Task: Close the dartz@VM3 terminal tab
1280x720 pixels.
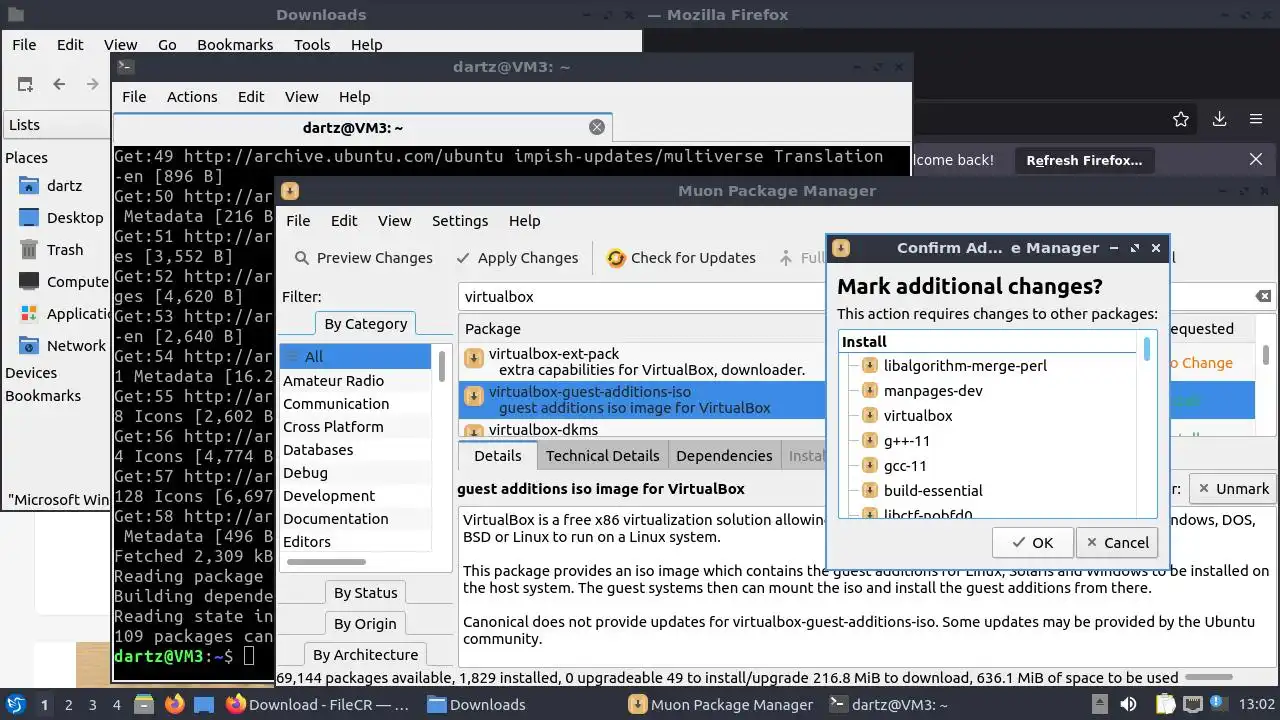Action: coord(597,127)
